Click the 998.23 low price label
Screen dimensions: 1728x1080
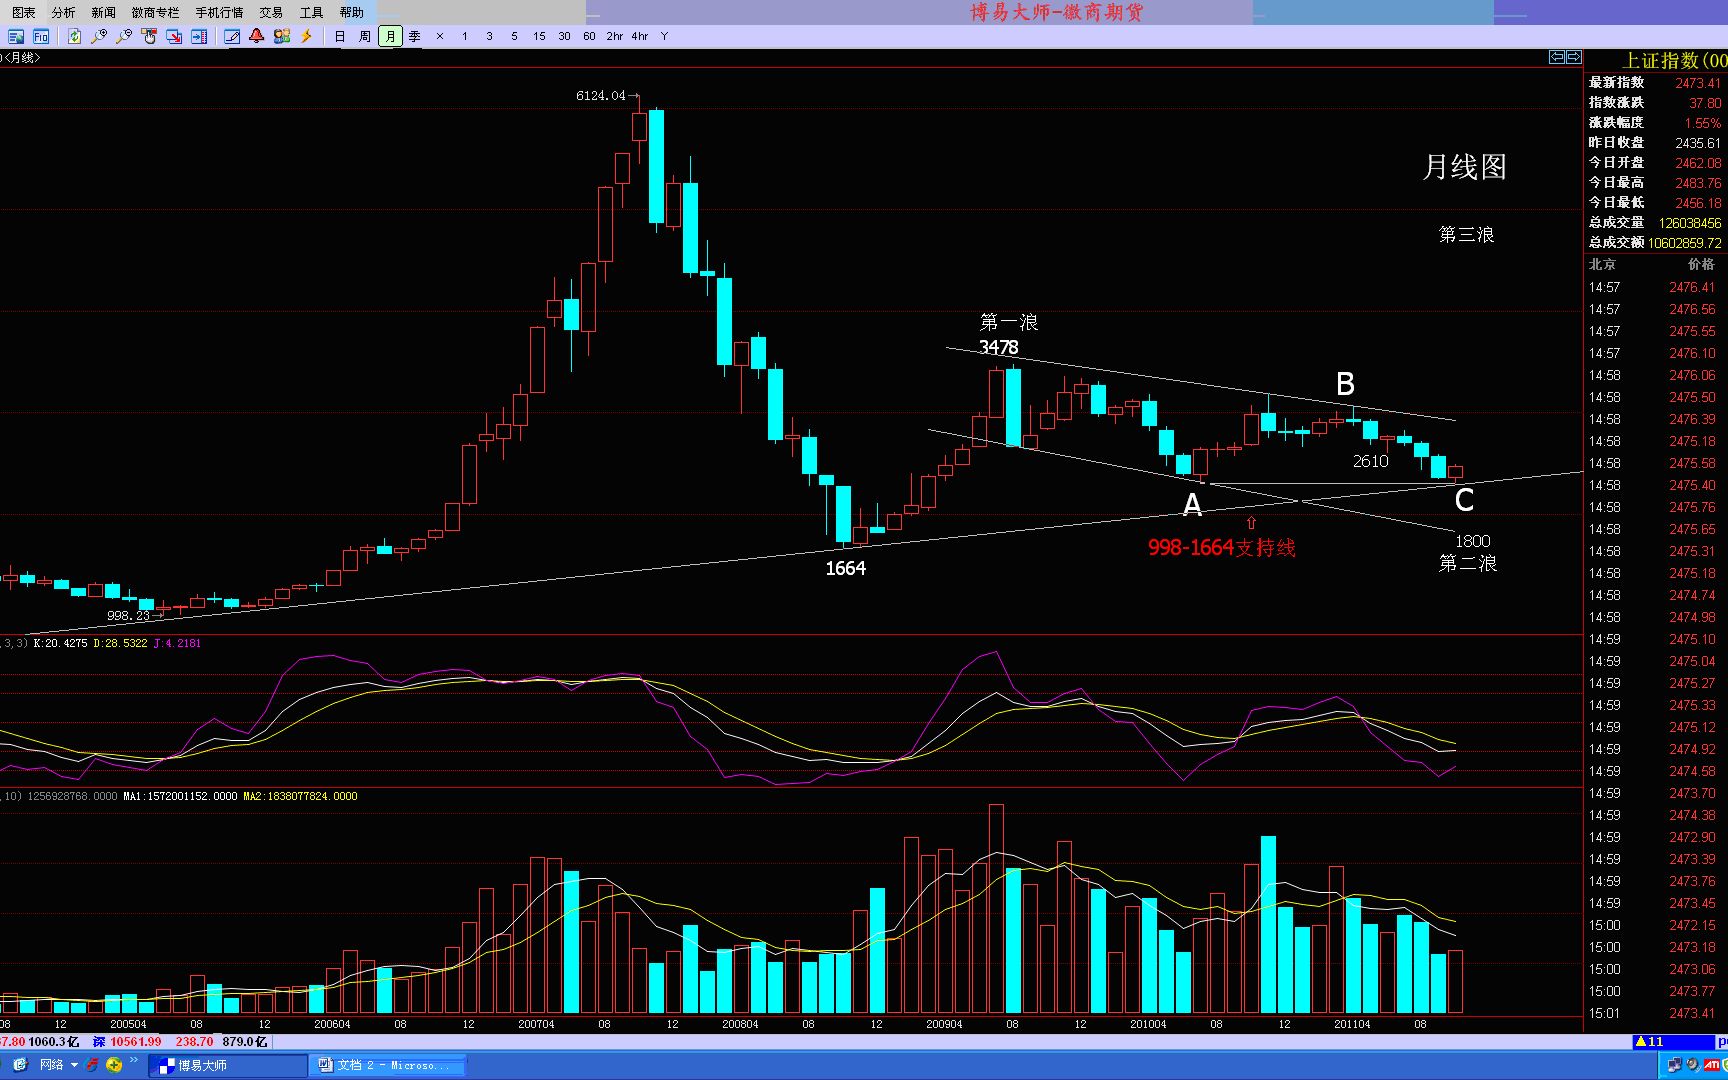[129, 615]
